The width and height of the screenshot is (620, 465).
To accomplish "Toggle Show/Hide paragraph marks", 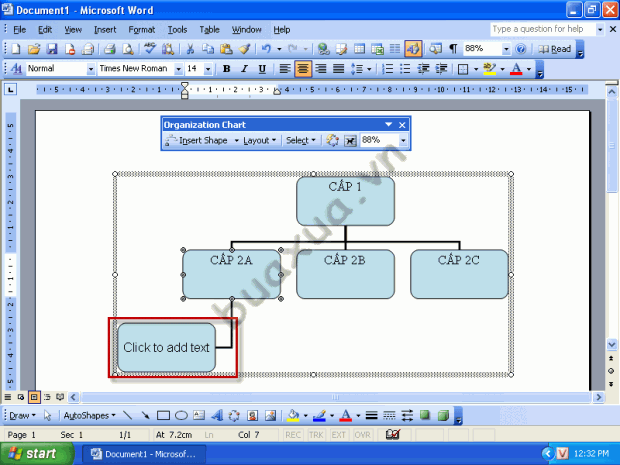I will click(x=453, y=49).
